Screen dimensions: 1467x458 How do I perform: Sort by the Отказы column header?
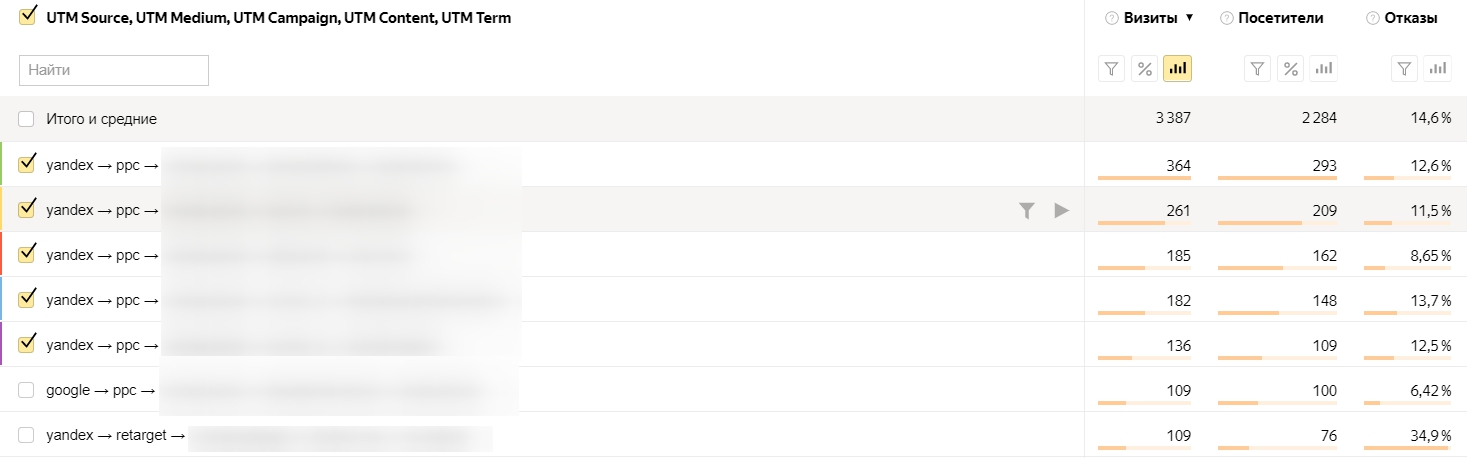[x=1411, y=18]
